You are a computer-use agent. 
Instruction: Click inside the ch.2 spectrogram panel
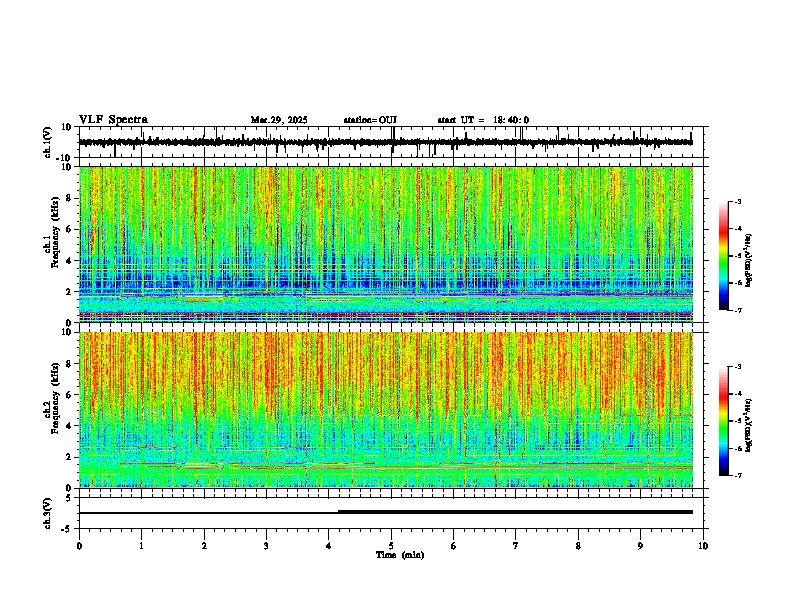386,410
